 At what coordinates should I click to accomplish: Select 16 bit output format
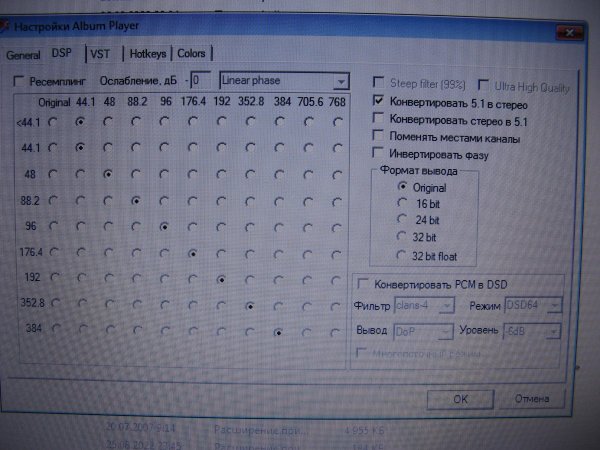(x=402, y=202)
